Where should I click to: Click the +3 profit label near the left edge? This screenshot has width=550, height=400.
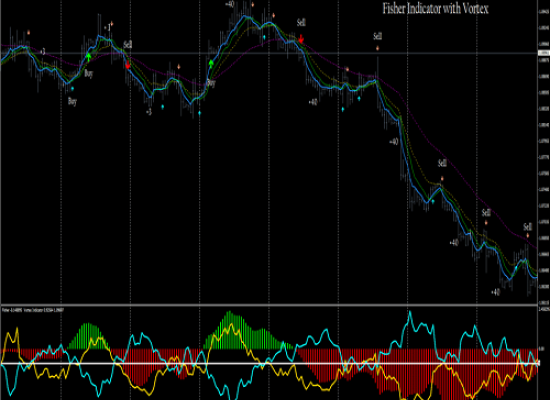click(42, 52)
